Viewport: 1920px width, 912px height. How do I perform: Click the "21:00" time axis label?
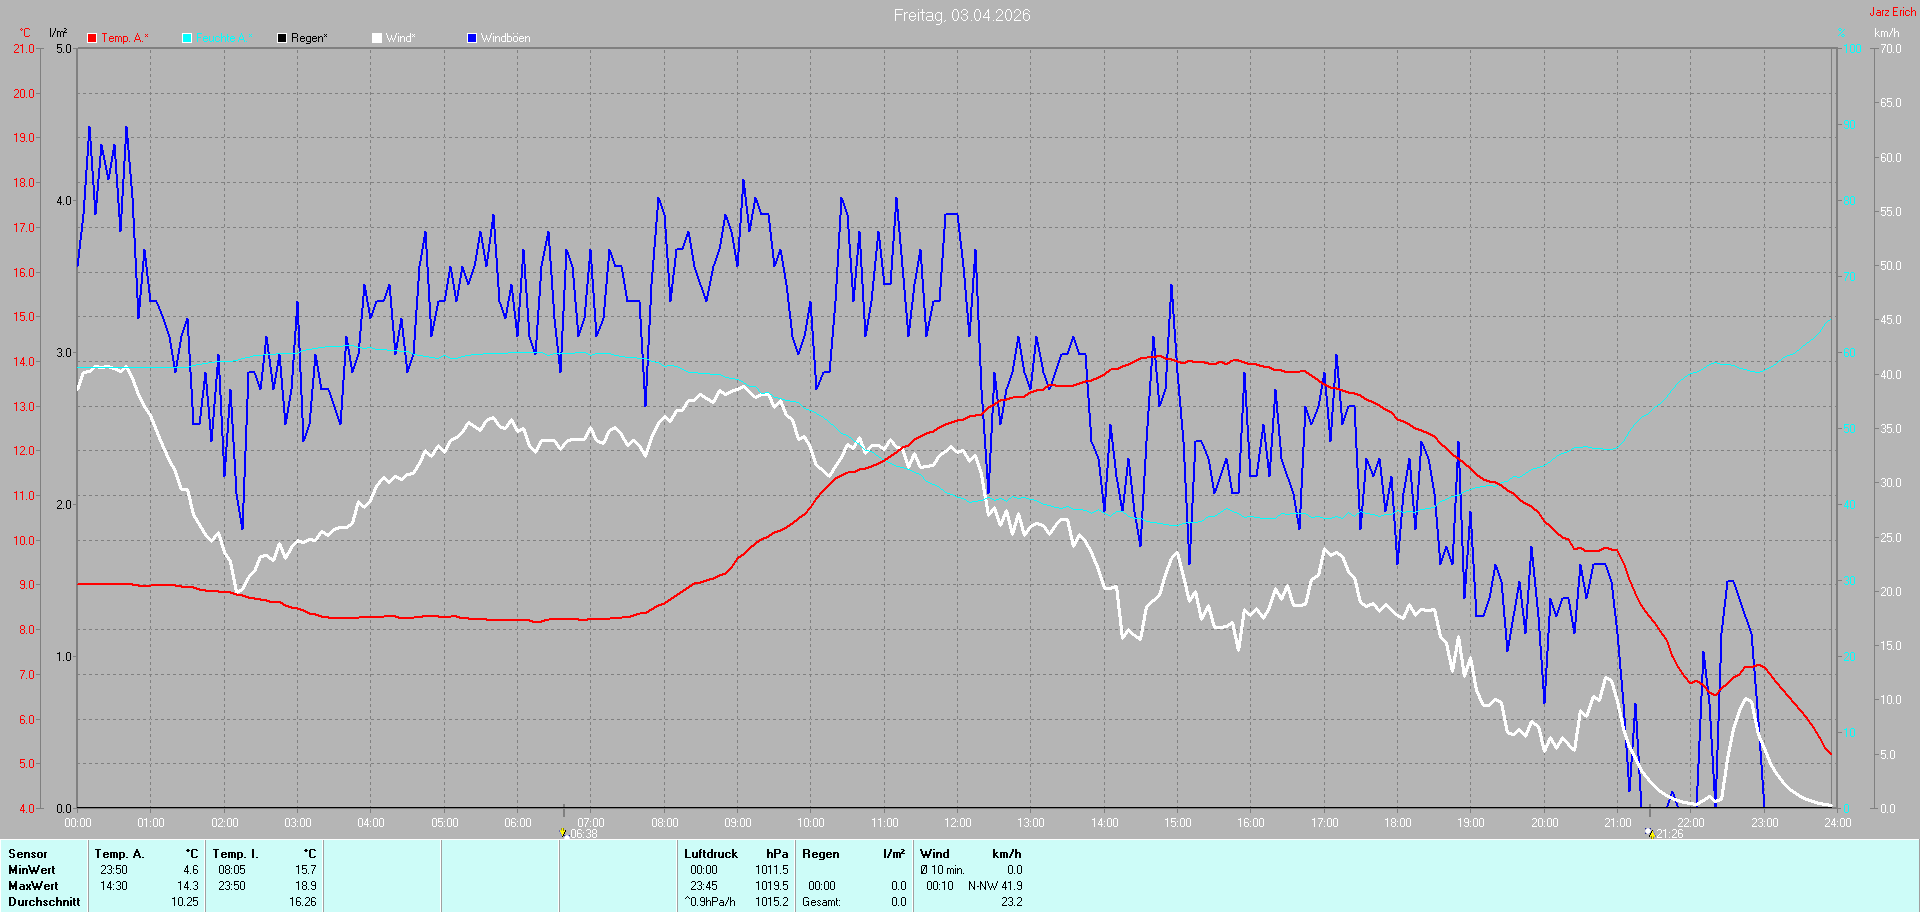point(1618,823)
